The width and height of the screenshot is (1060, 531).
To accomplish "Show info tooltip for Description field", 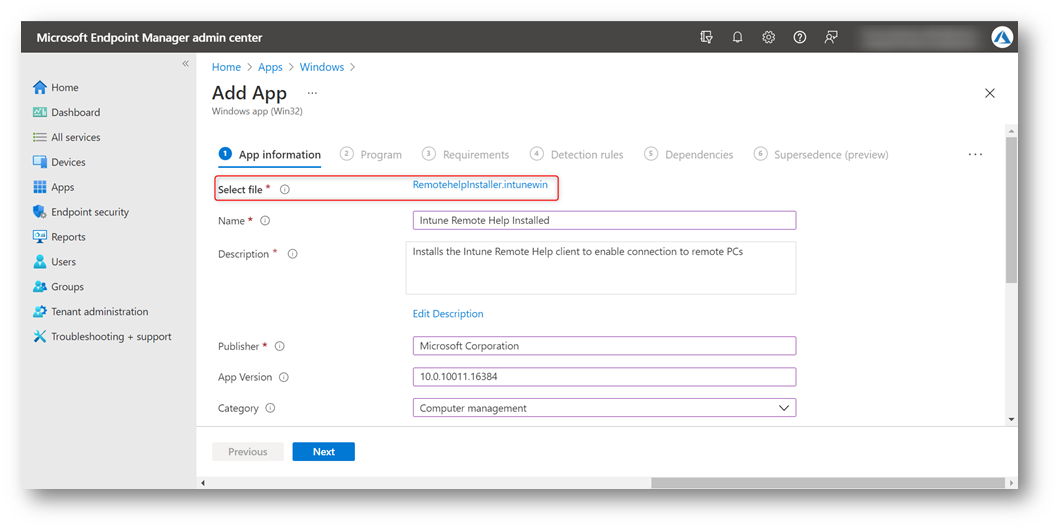I will (292, 254).
